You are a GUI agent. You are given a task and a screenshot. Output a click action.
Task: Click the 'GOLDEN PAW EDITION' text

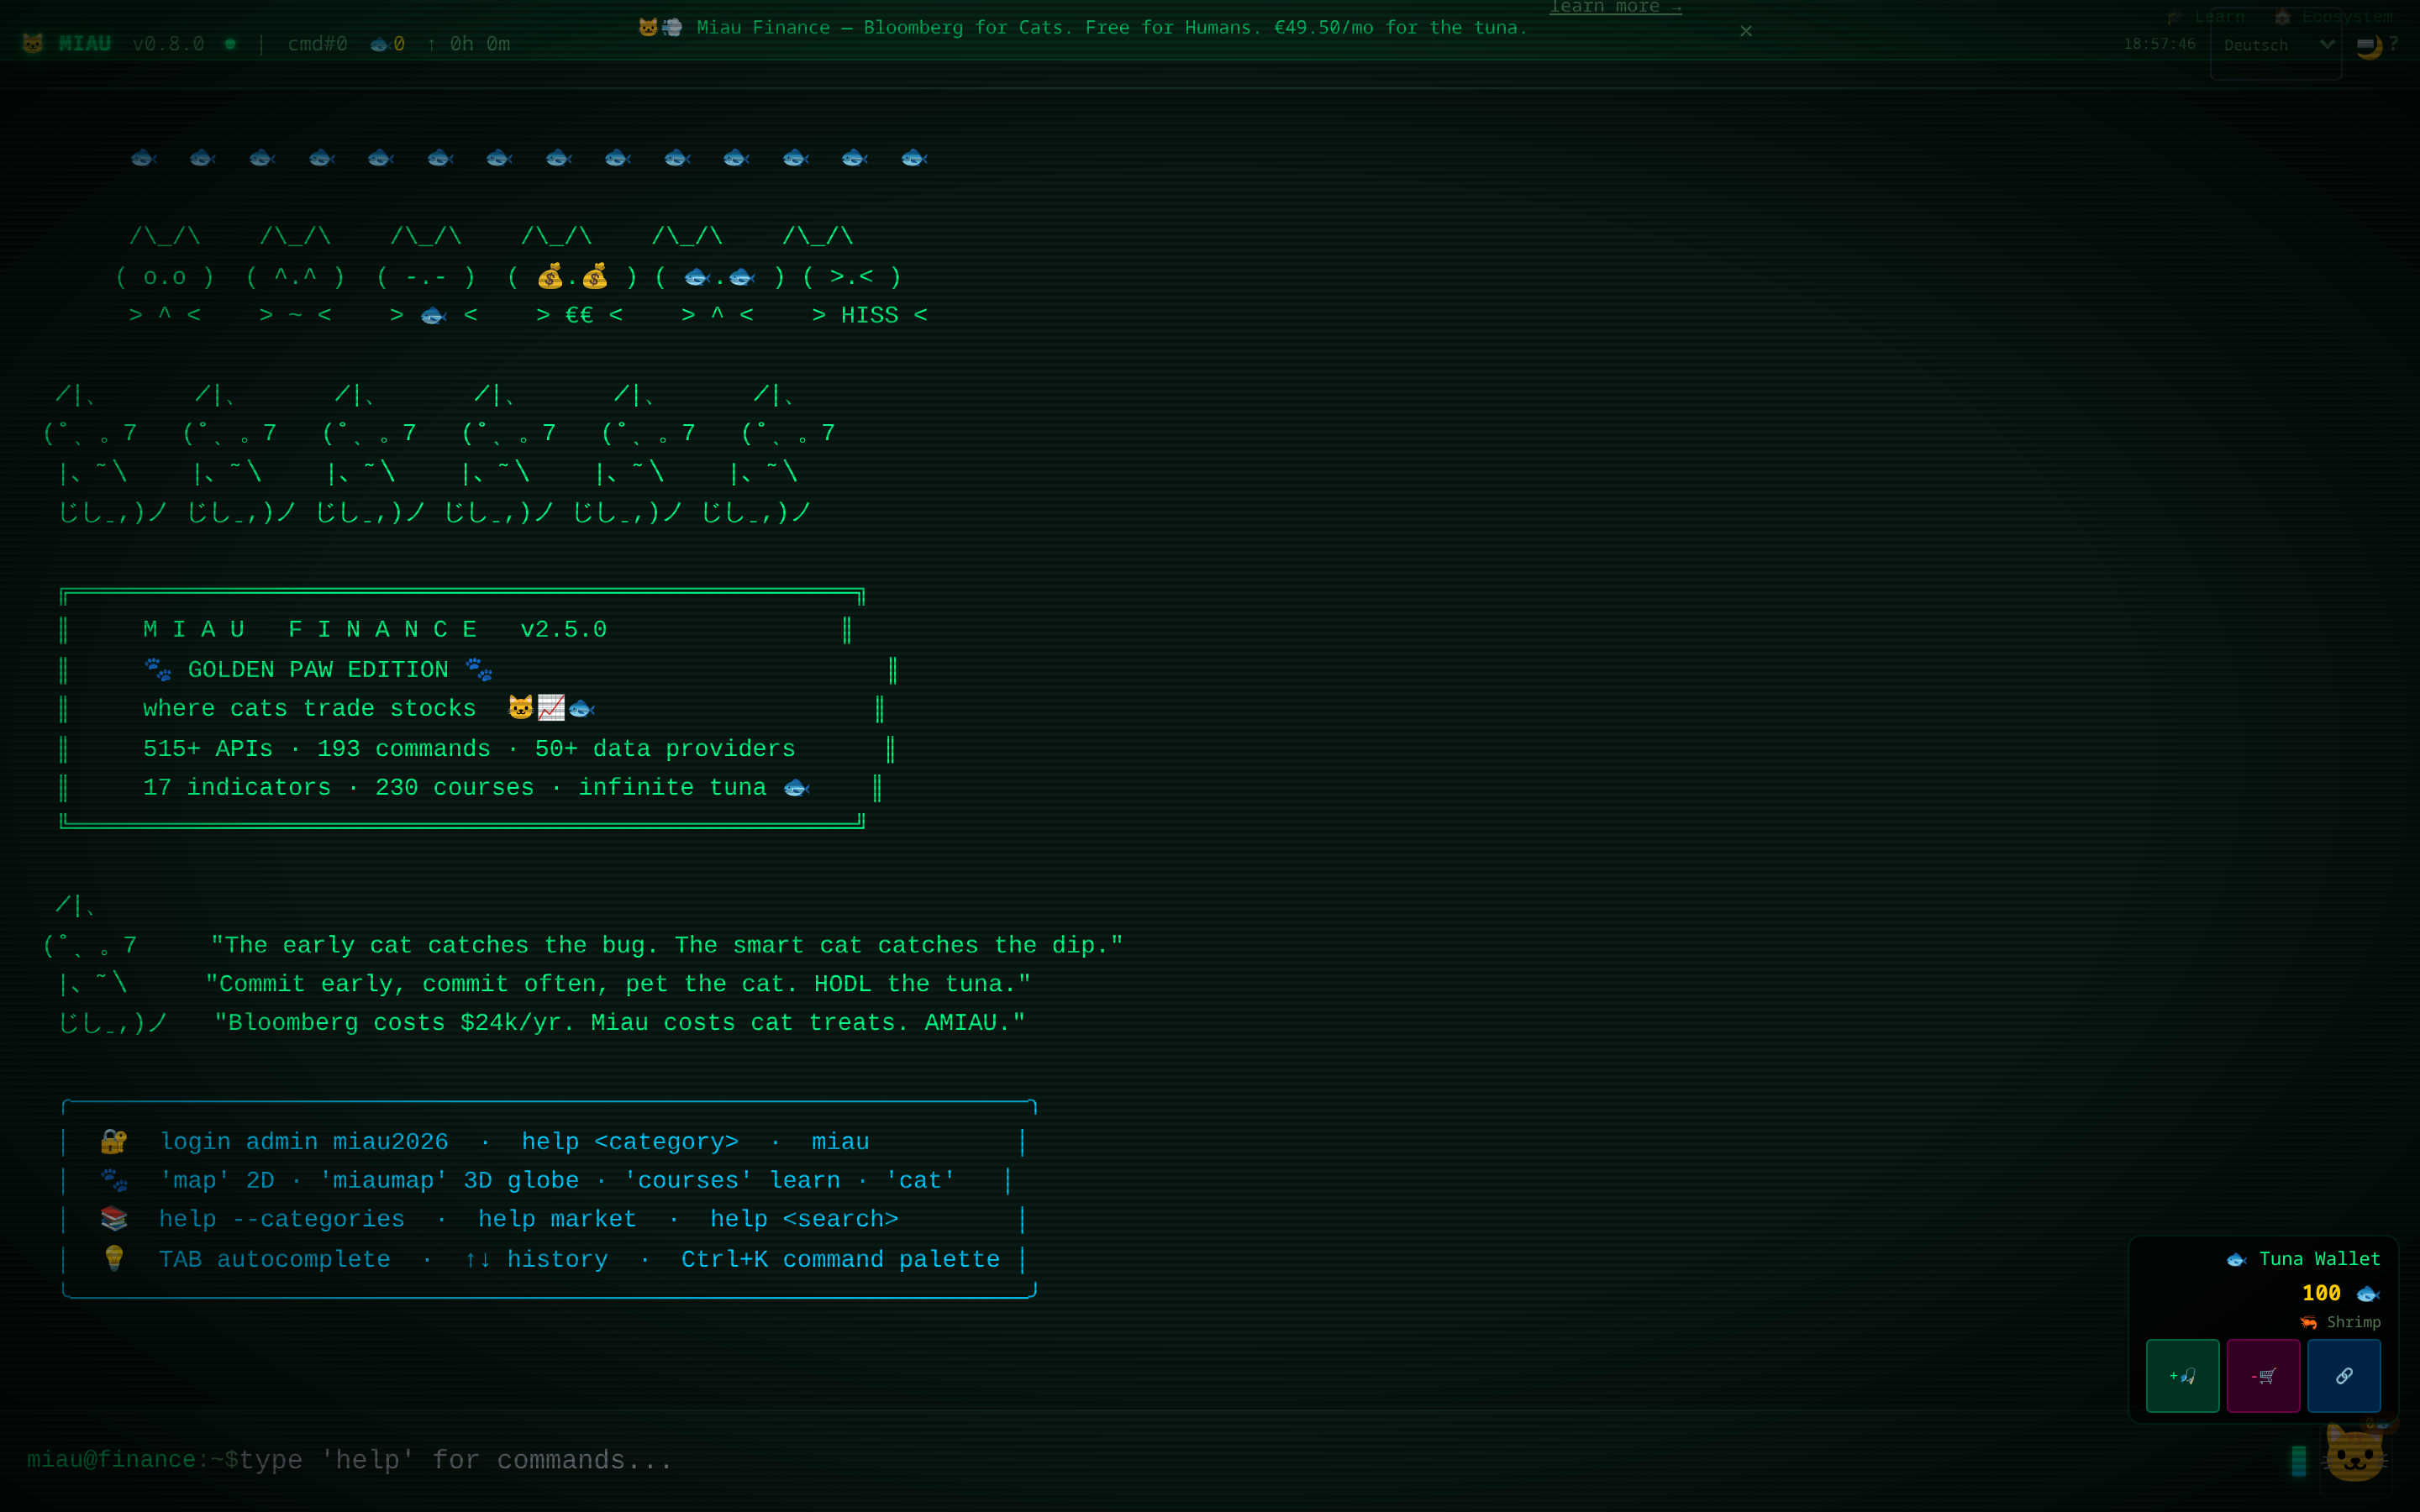pos(318,670)
